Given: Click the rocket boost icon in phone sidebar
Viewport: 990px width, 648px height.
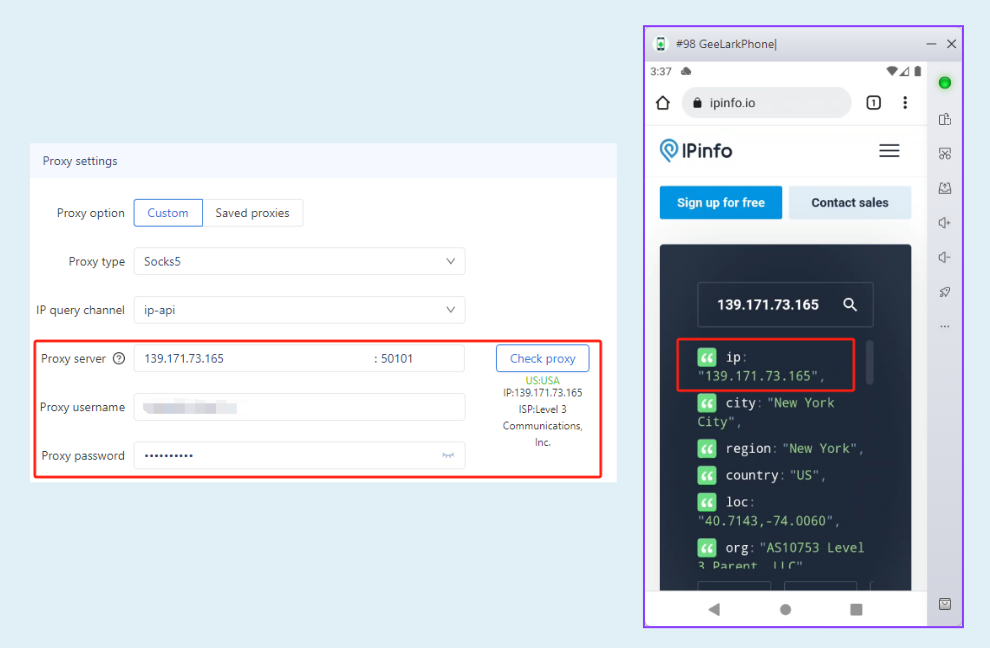Looking at the screenshot, I should pyautogui.click(x=945, y=292).
